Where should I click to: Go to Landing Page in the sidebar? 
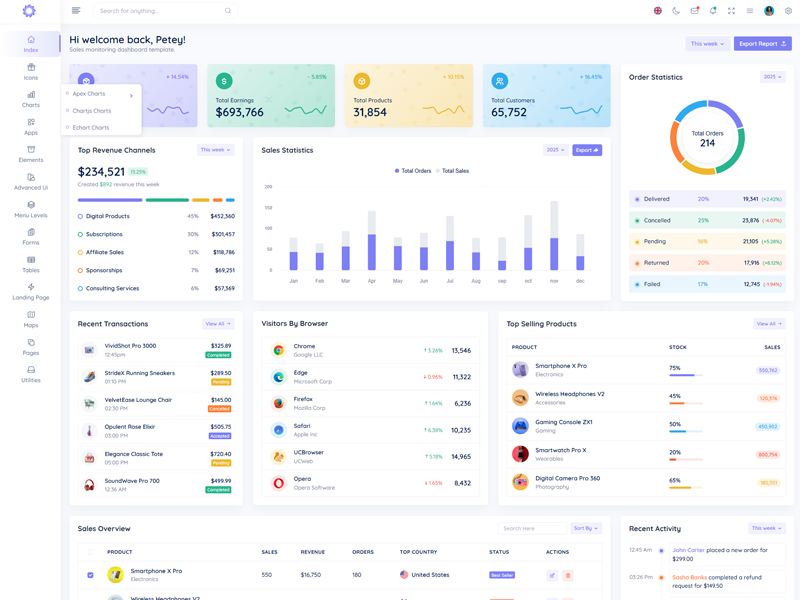pos(31,291)
